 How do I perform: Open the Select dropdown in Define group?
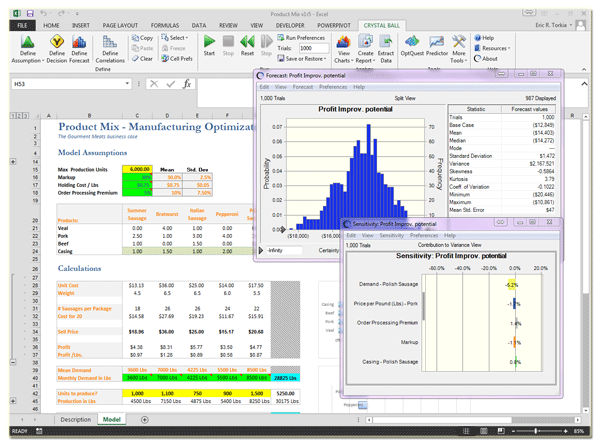tap(174, 38)
